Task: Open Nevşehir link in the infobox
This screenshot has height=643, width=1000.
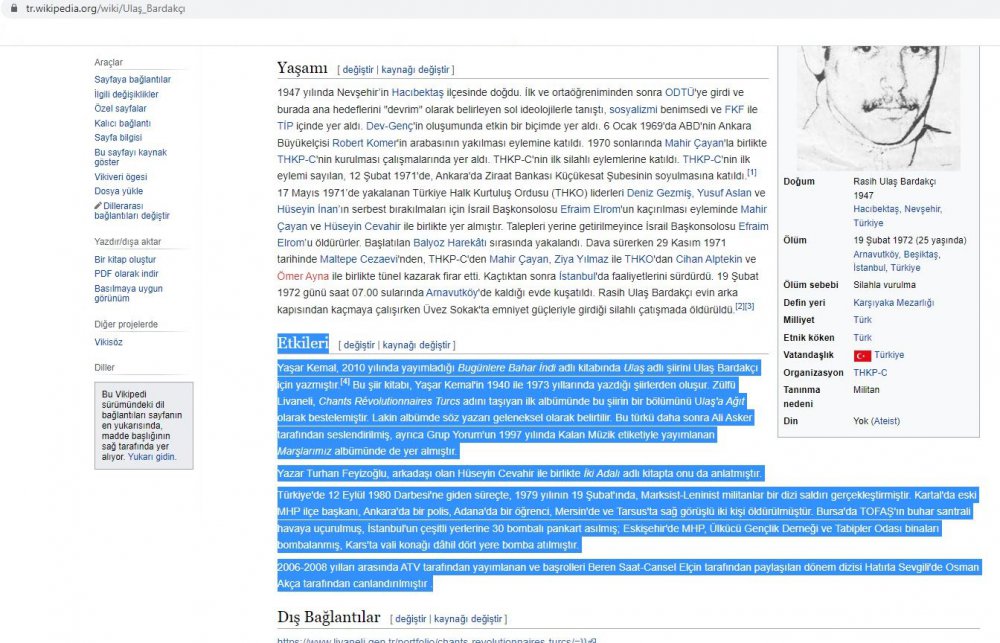Action: click(922, 209)
